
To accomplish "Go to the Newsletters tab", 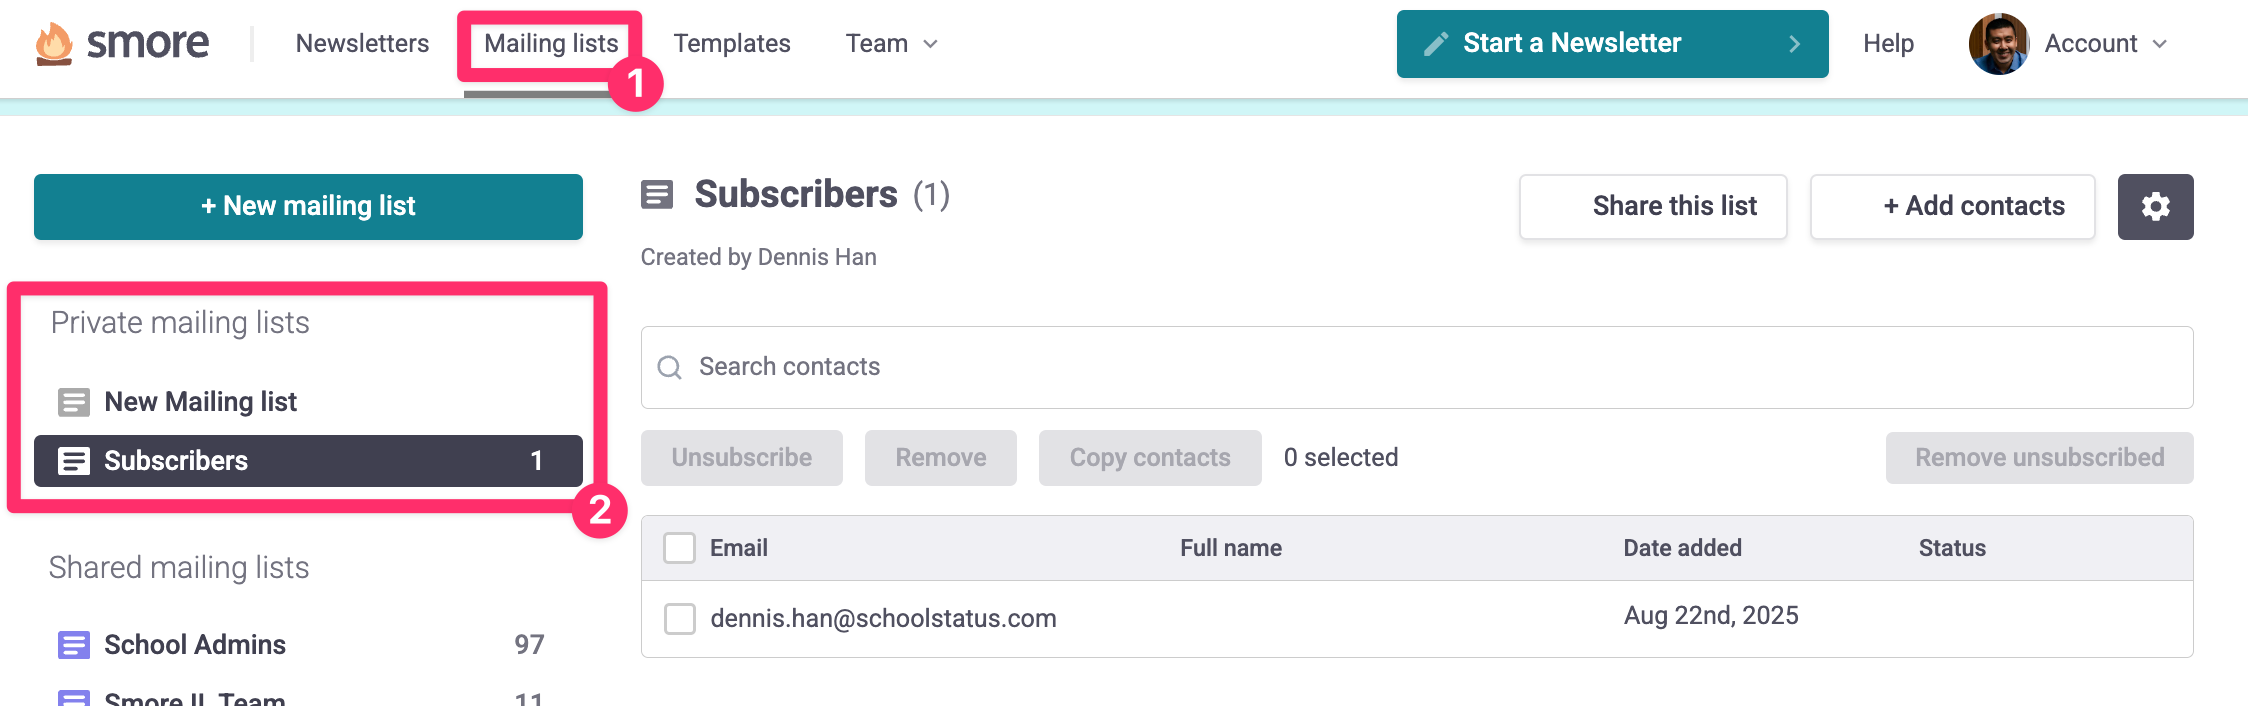I will pyautogui.click(x=362, y=44).
